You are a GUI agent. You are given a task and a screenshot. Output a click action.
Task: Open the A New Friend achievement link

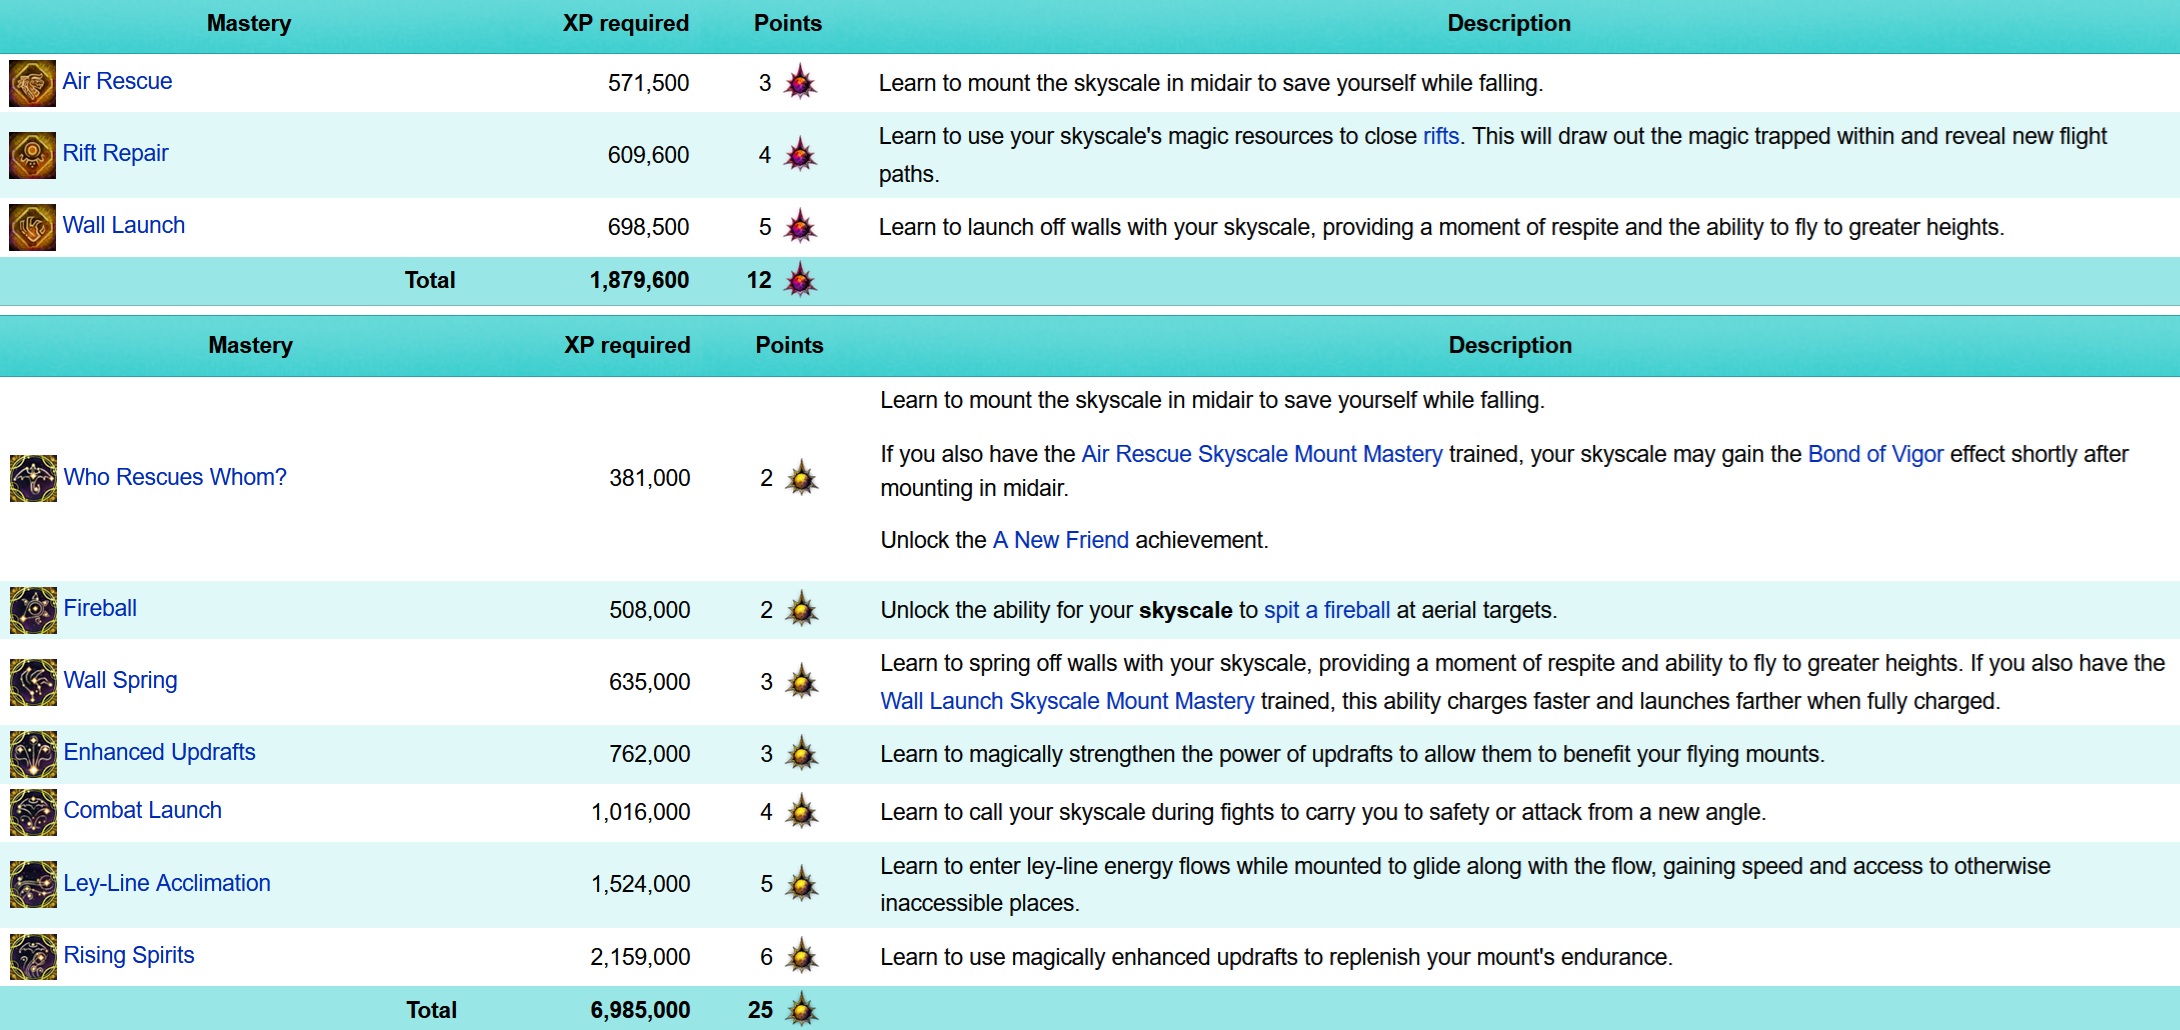1061,540
